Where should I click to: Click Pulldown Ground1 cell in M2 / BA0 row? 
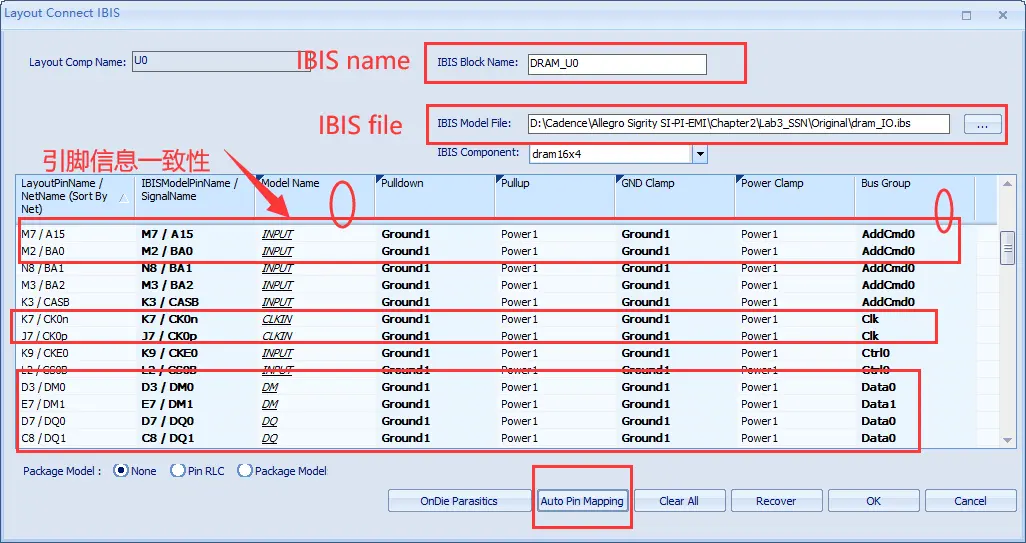434,251
